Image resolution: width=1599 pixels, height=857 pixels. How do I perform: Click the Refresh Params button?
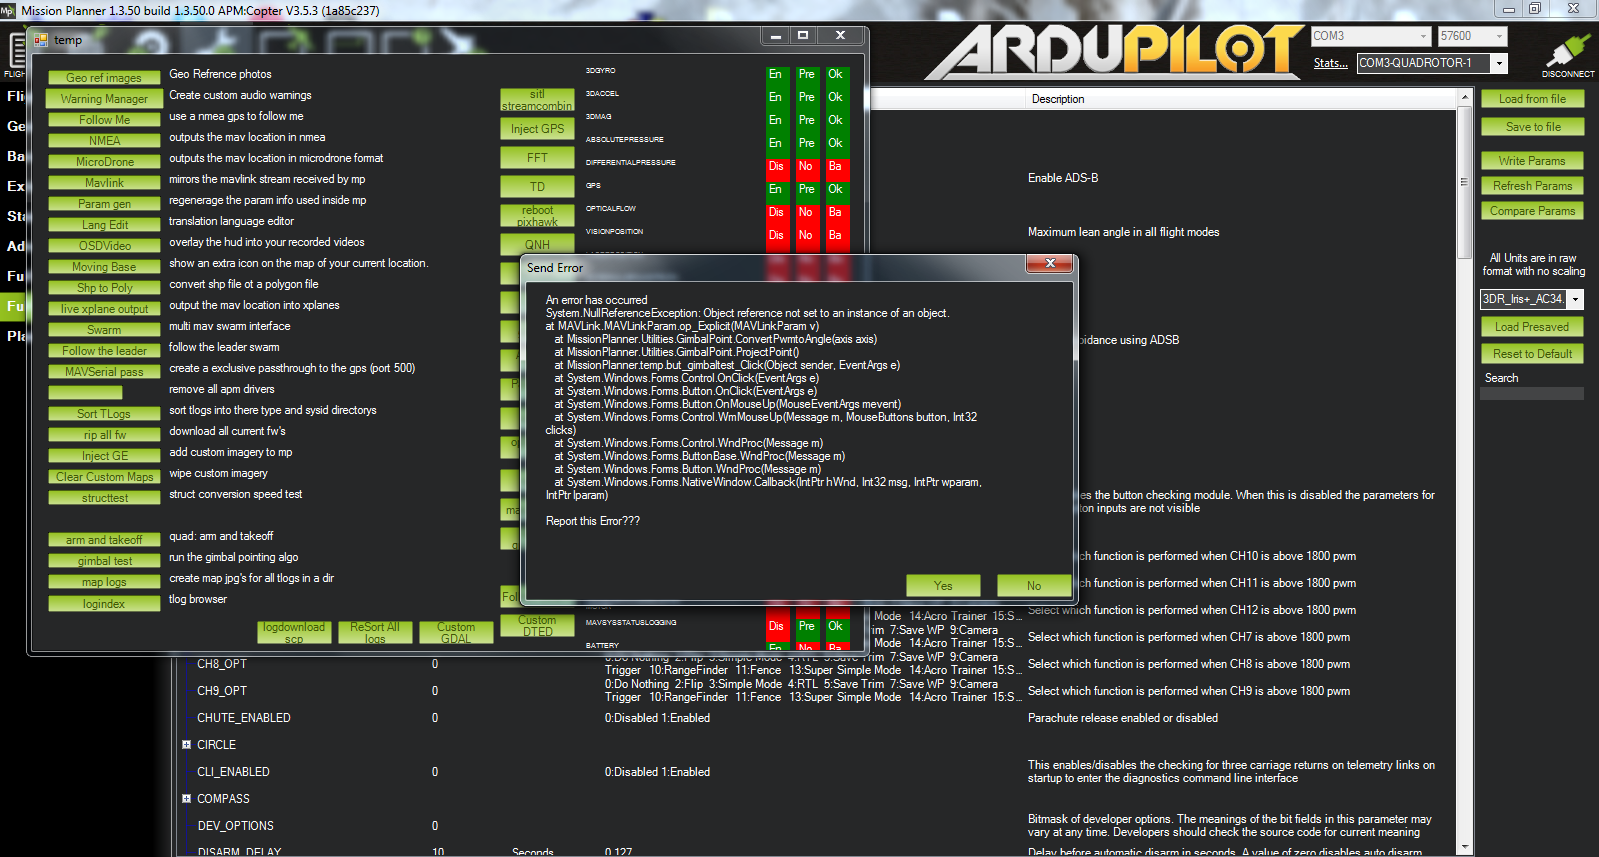(1532, 186)
